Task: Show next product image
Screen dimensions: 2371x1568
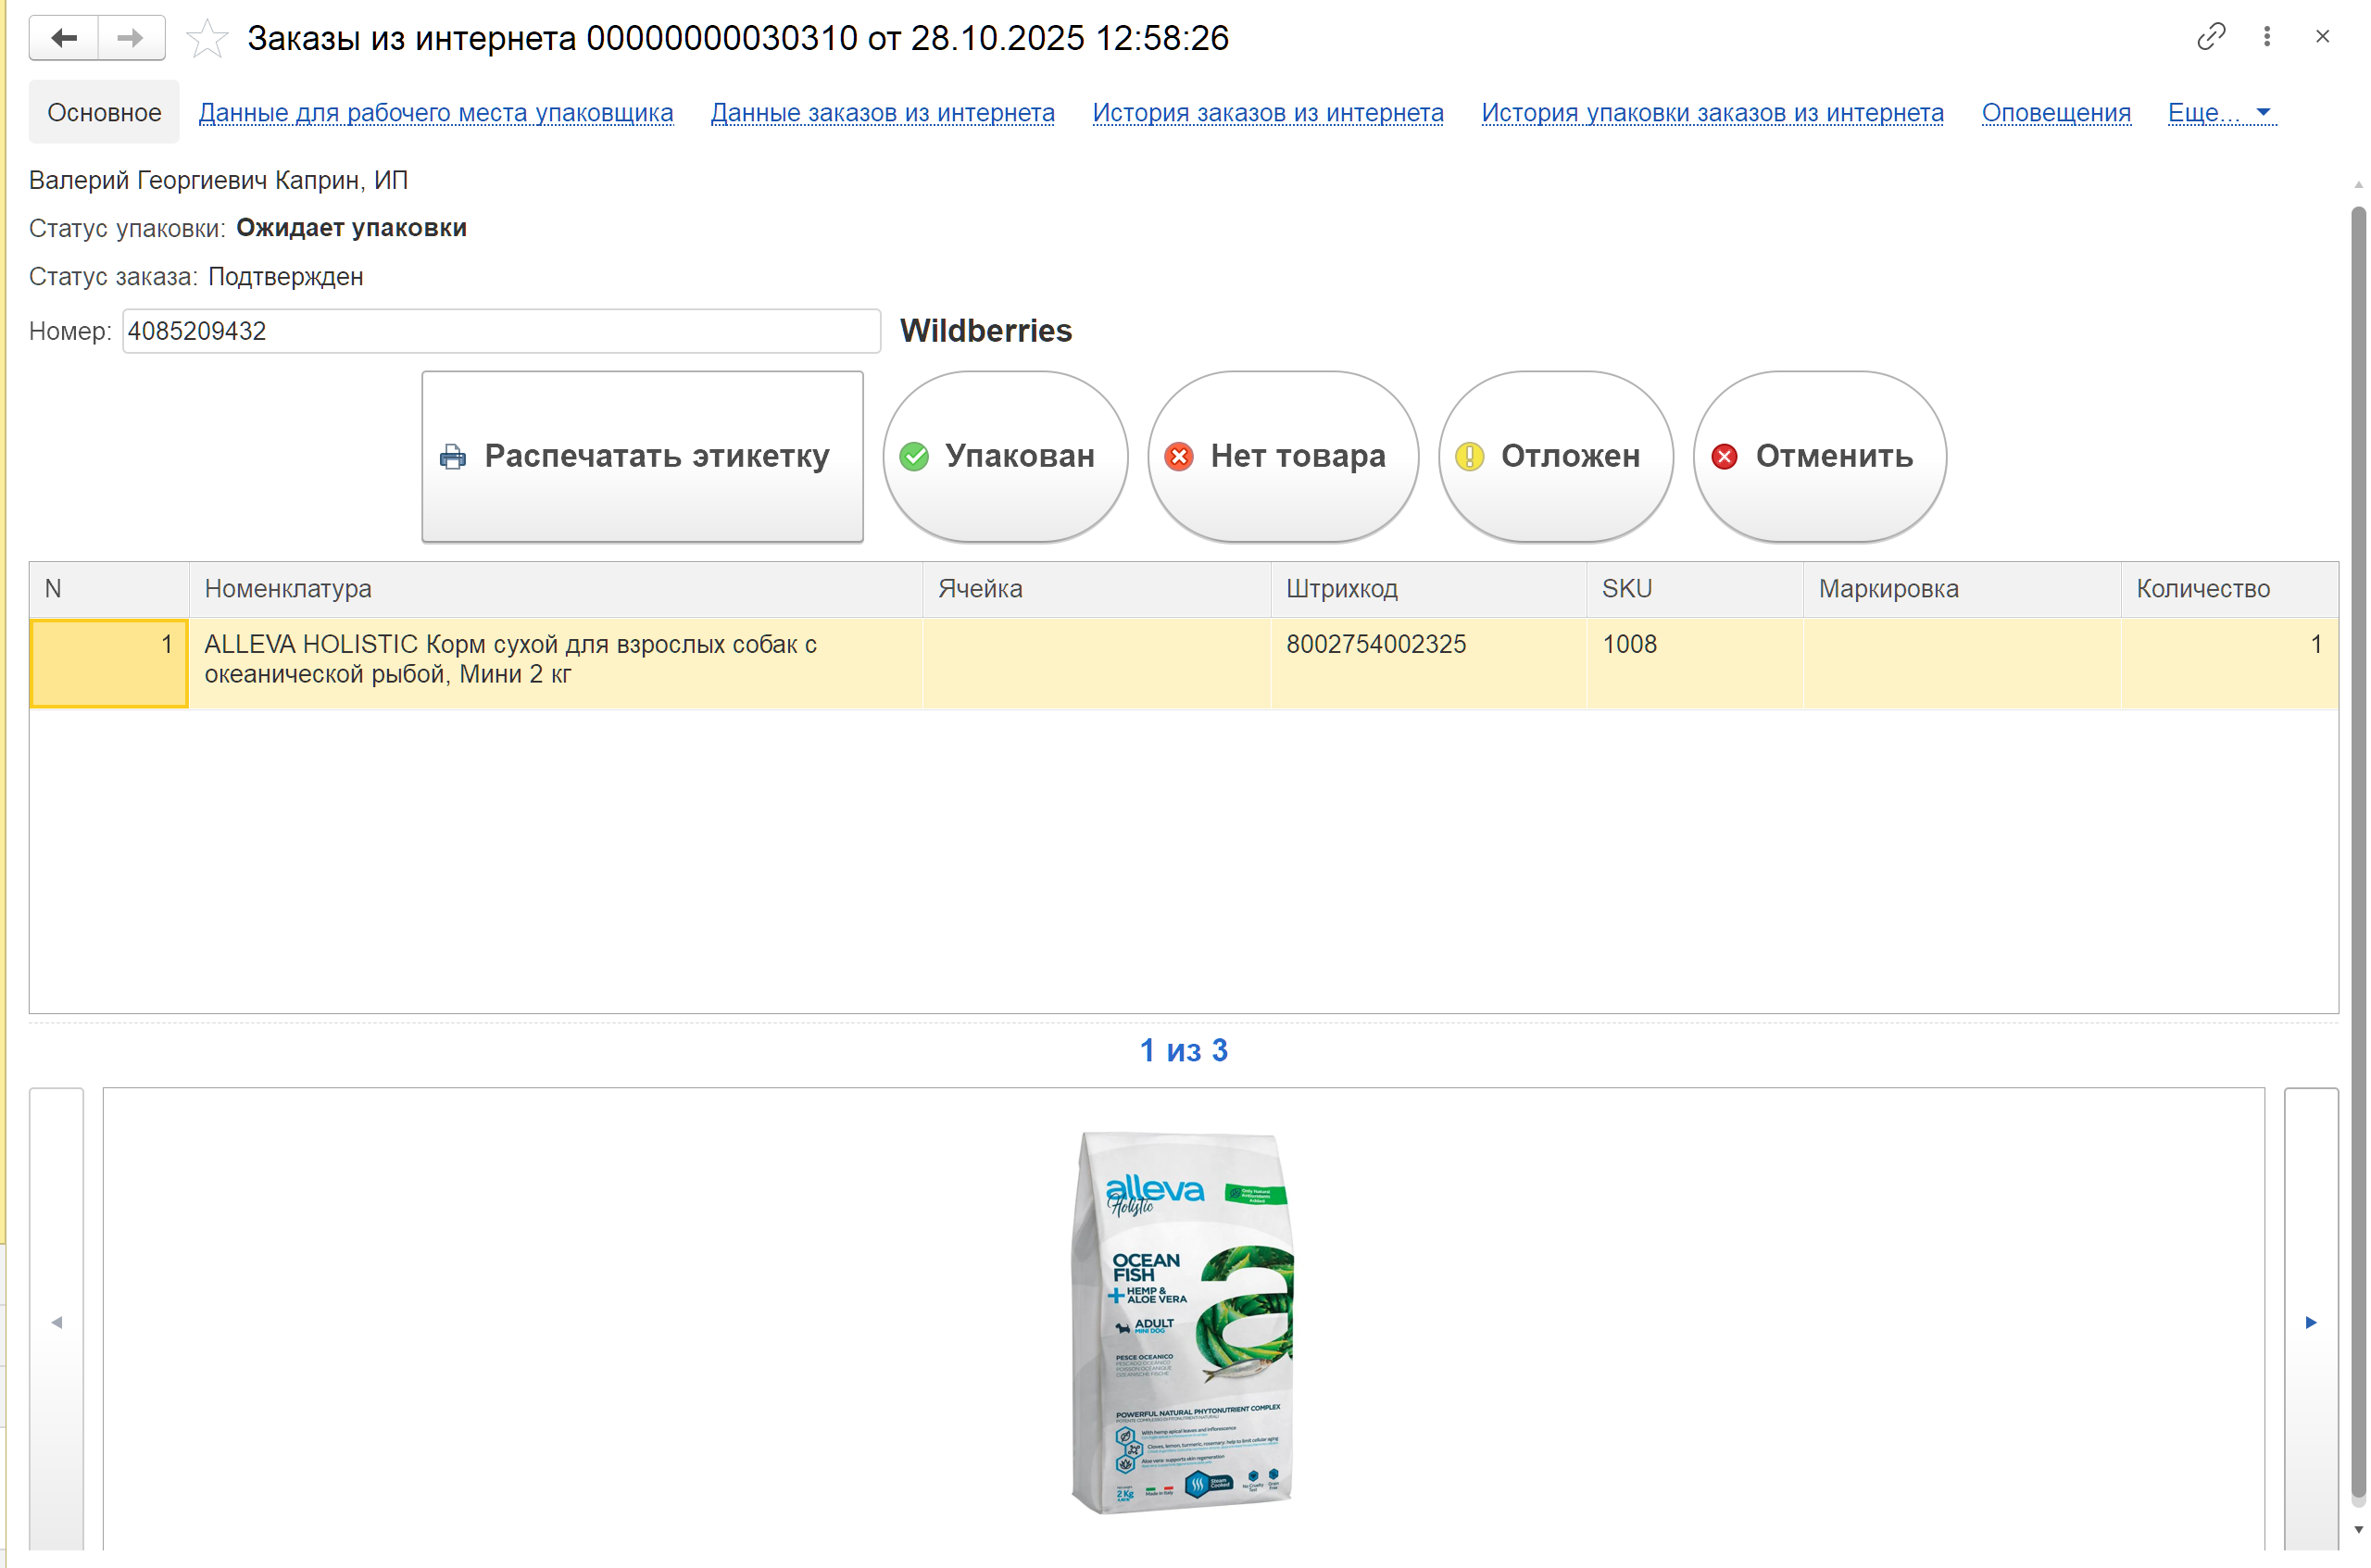Action: 2311,1322
